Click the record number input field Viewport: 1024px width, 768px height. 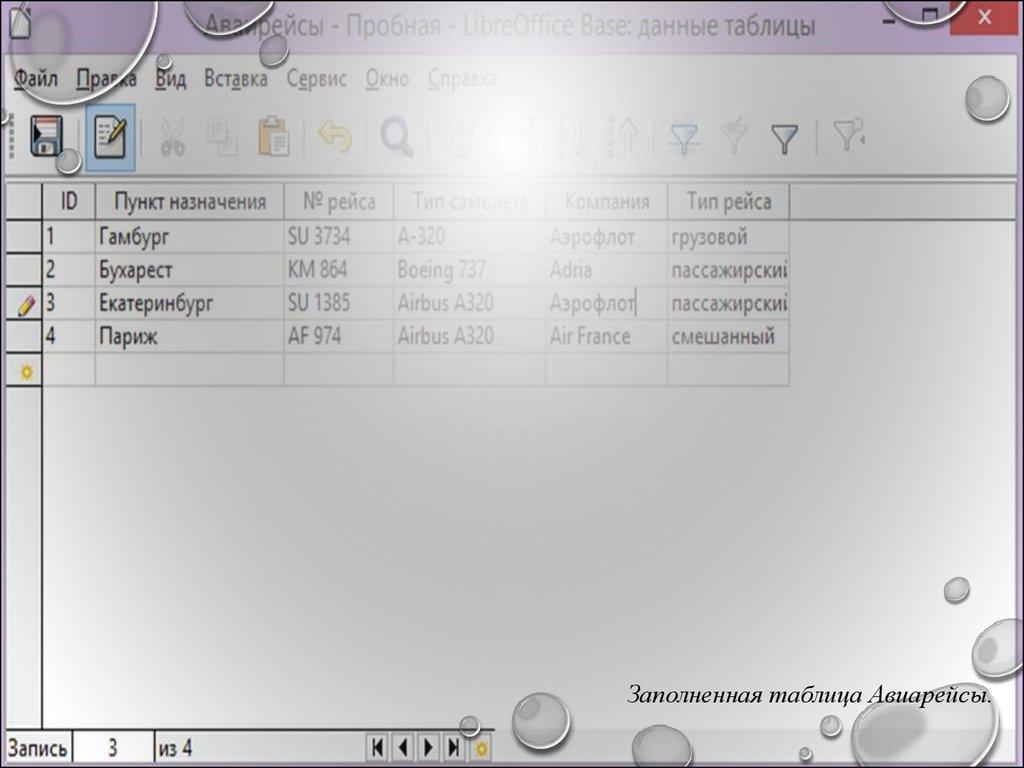point(112,747)
